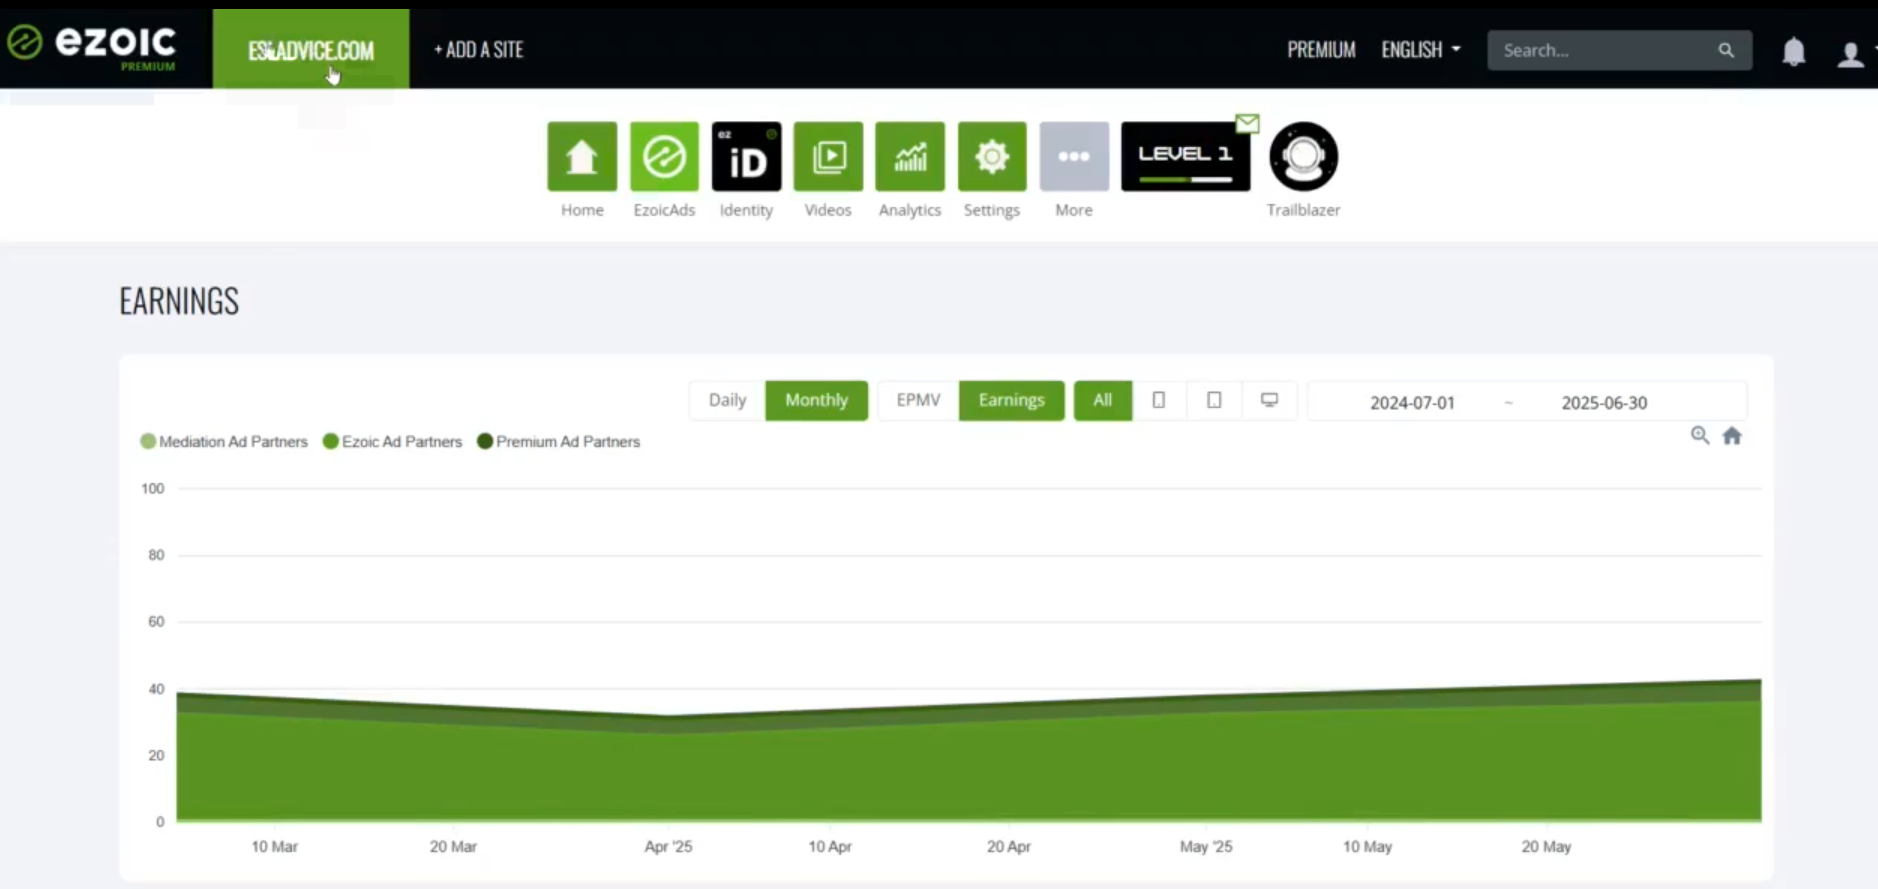
Task: Click the chart zoom magnifier icon
Action: 1700,435
